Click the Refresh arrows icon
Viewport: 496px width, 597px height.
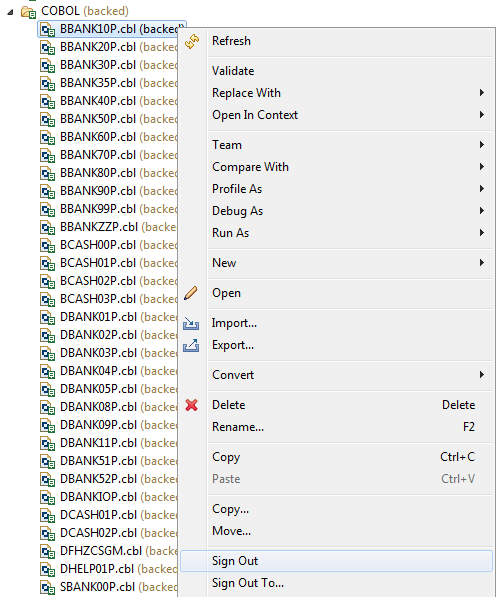coord(192,41)
